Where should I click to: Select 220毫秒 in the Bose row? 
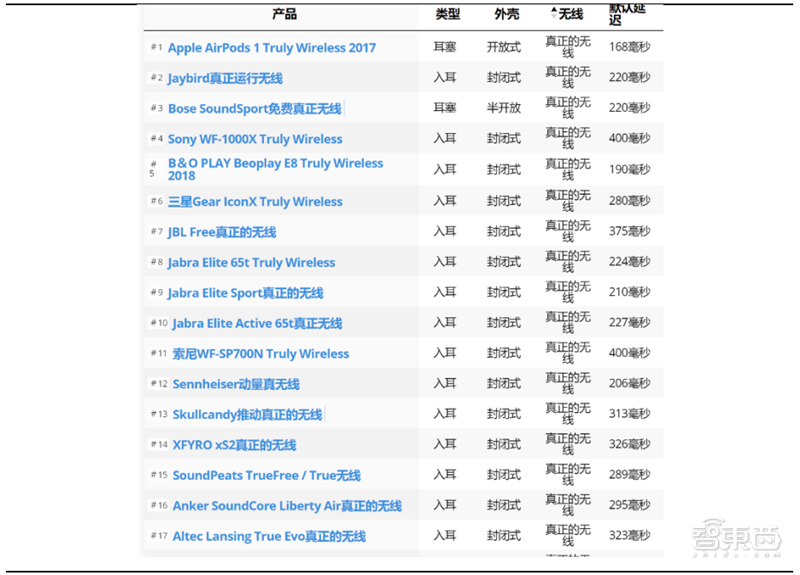[630, 108]
